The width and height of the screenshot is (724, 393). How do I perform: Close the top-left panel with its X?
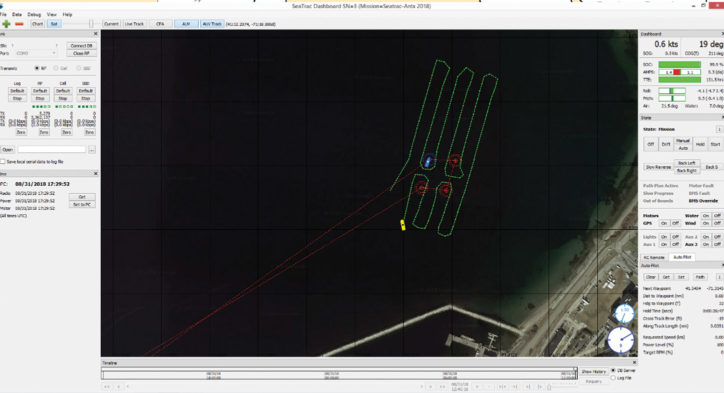tap(96, 34)
